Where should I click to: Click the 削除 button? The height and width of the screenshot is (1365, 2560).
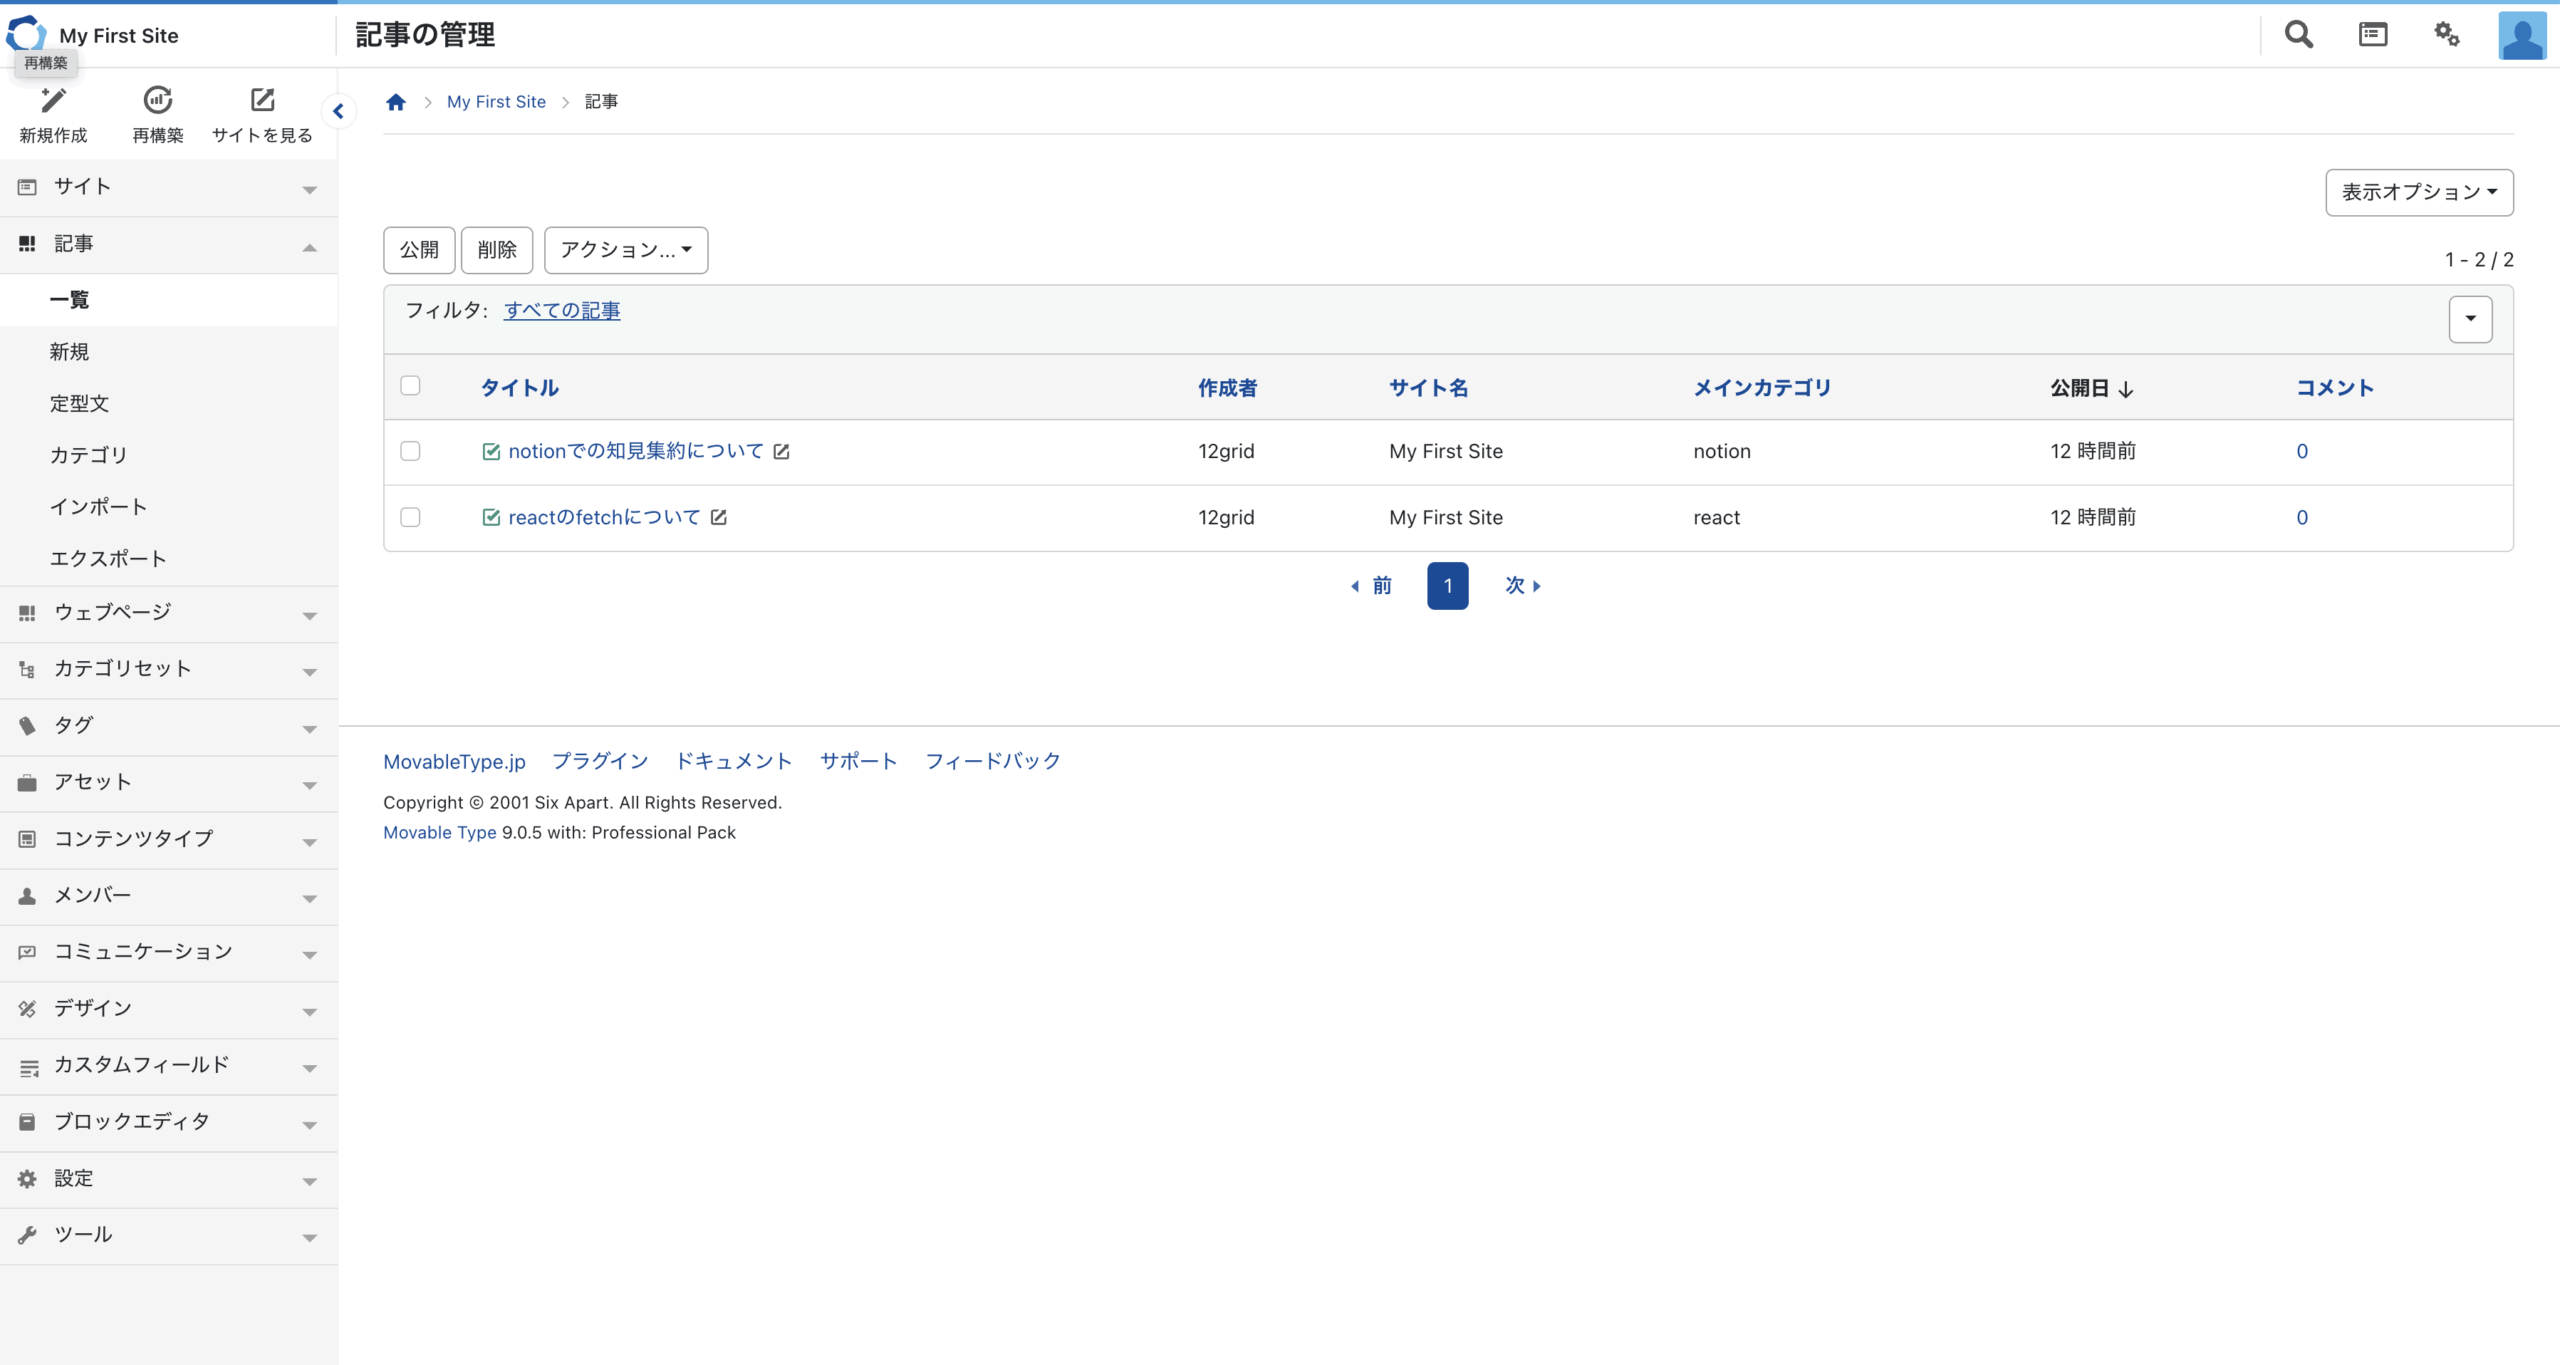point(496,250)
